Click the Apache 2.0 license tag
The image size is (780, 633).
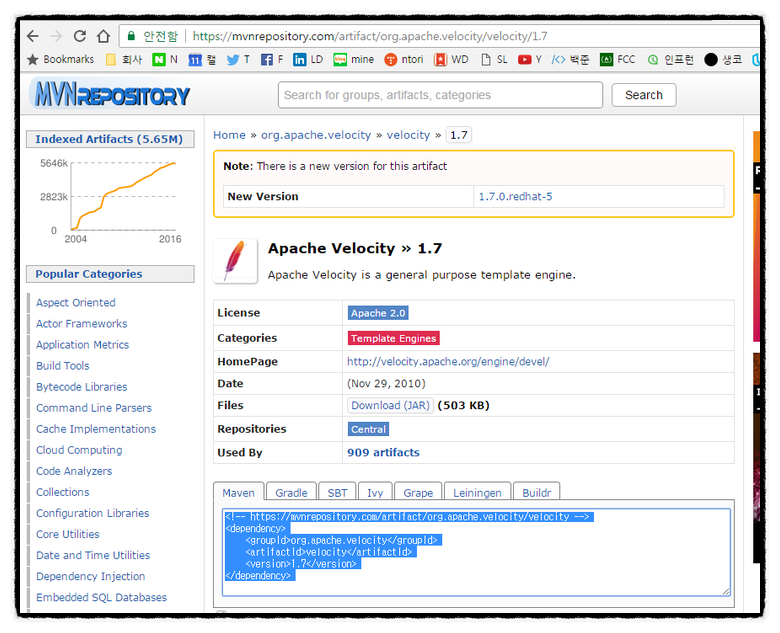378,313
